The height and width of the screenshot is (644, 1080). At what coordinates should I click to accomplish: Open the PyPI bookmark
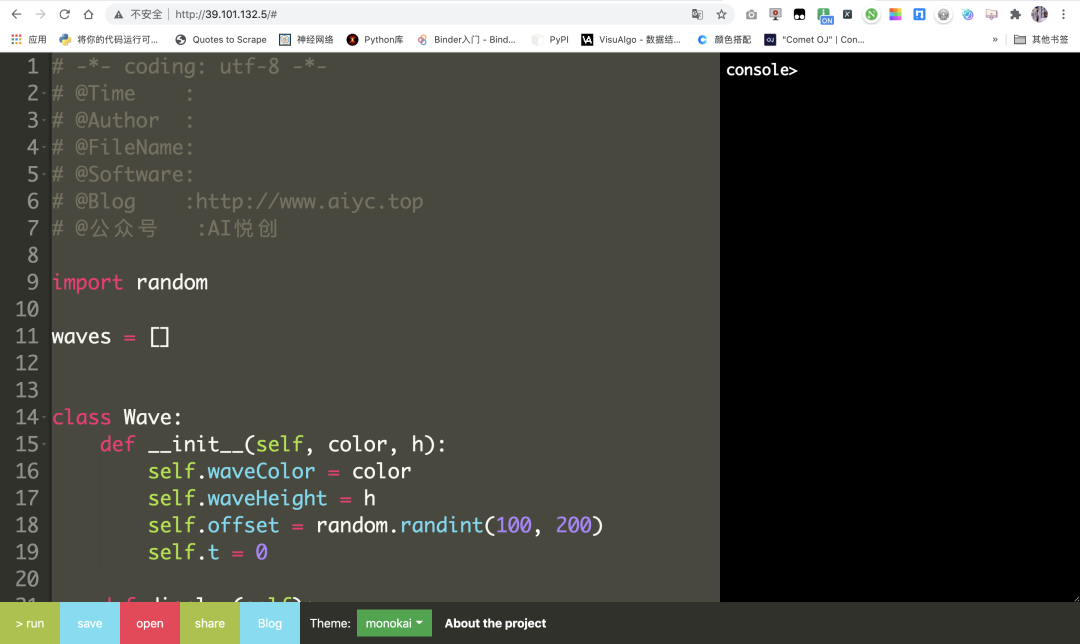pyautogui.click(x=550, y=40)
